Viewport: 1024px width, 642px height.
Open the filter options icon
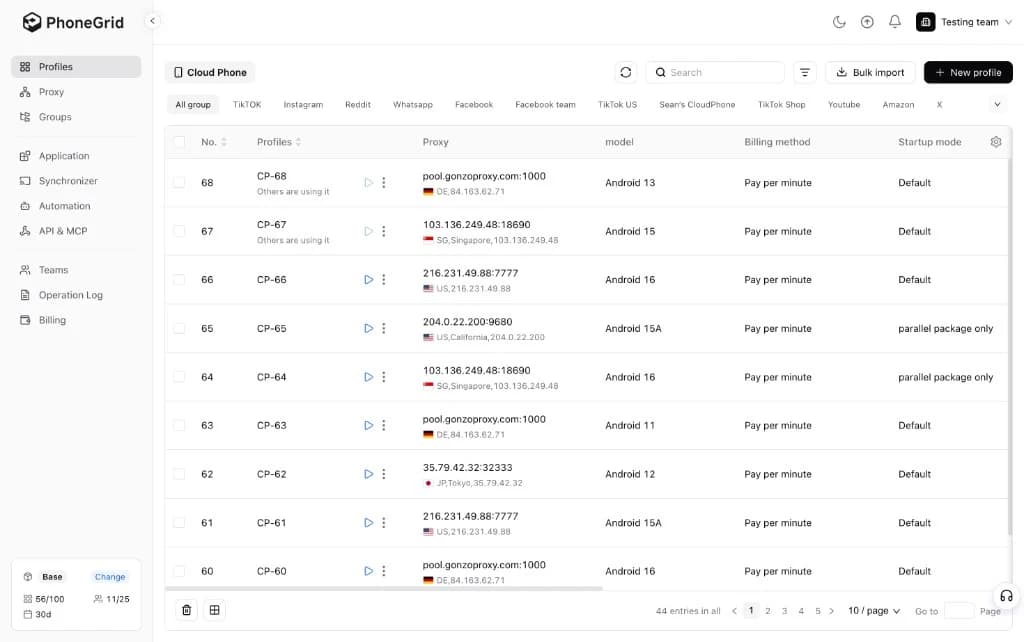805,72
